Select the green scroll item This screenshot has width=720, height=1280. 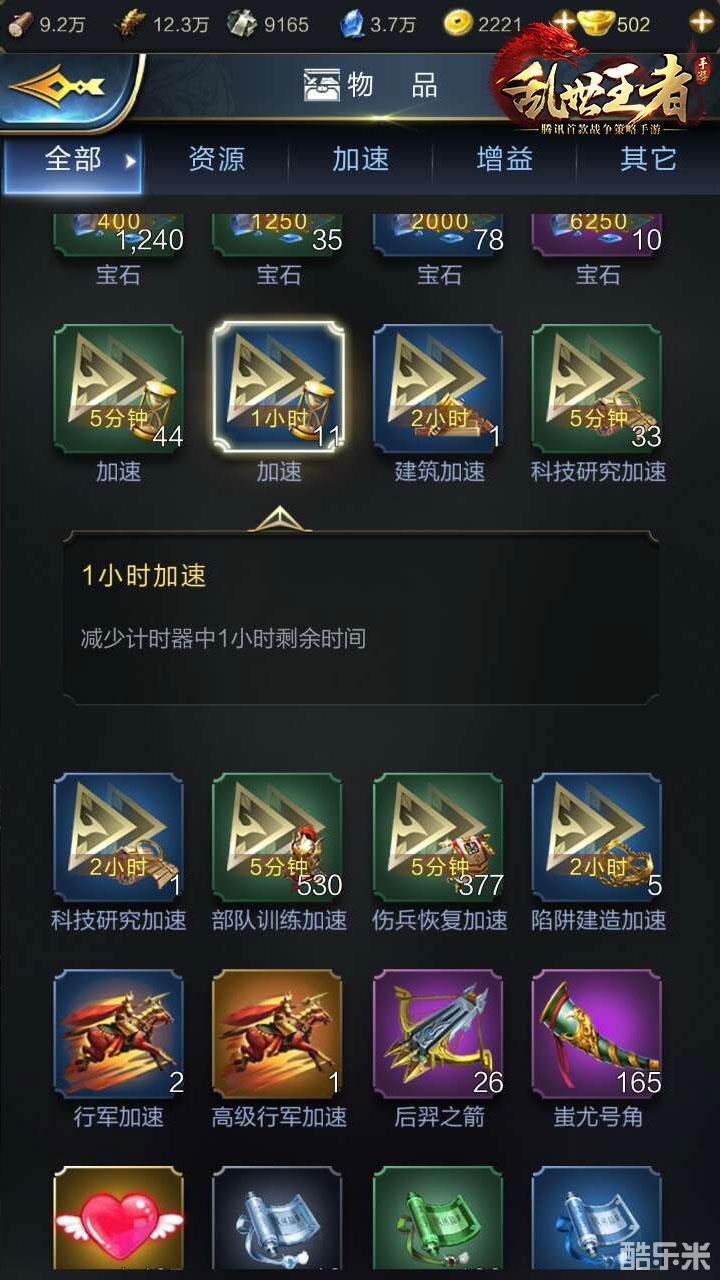tap(438, 1222)
